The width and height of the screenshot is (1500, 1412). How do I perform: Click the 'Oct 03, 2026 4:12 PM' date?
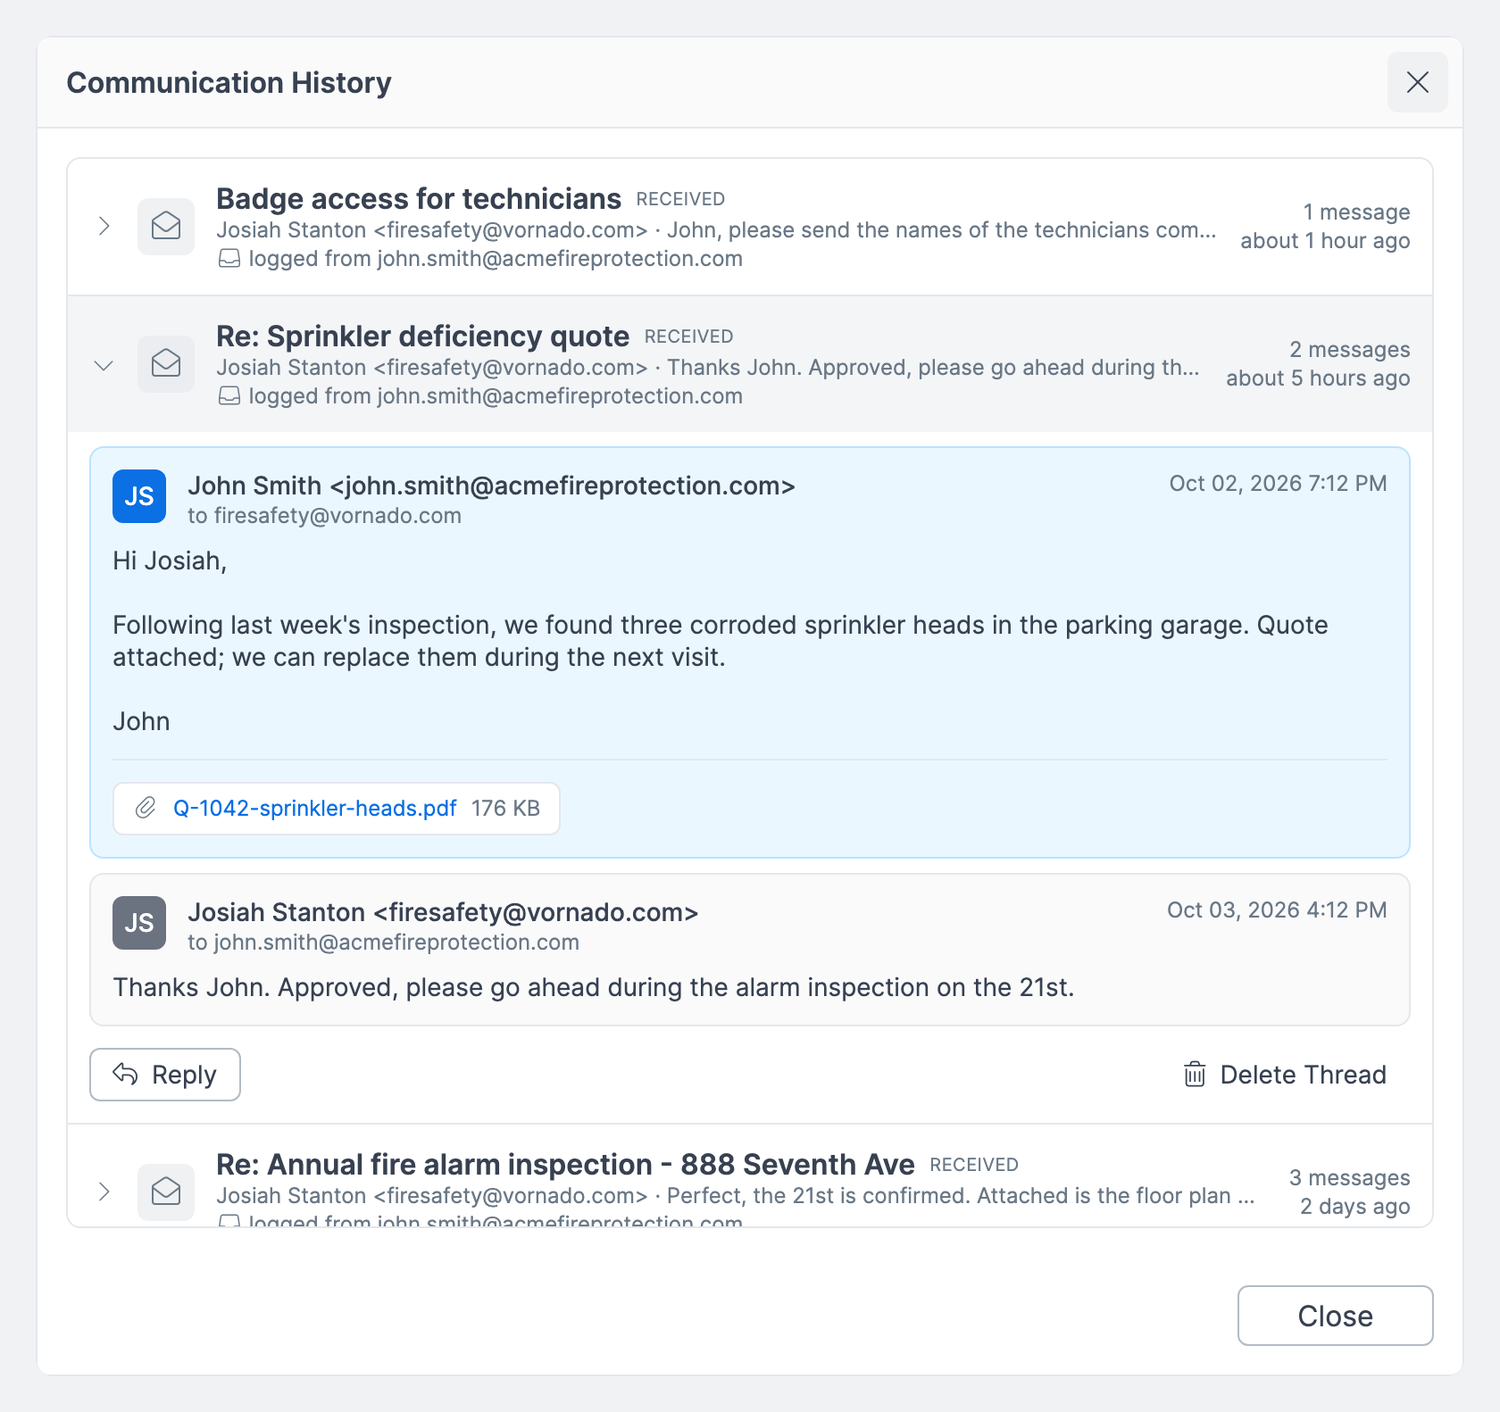1277,910
